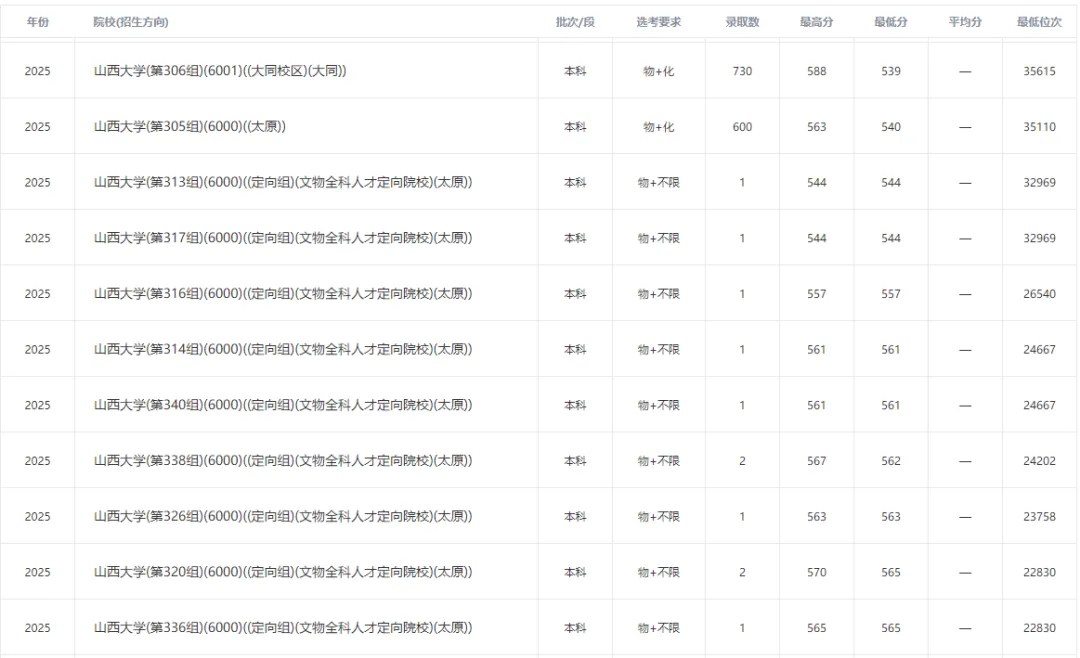
Task: Click lowest rank 32969 in 第313组 row
Action: click(1039, 183)
